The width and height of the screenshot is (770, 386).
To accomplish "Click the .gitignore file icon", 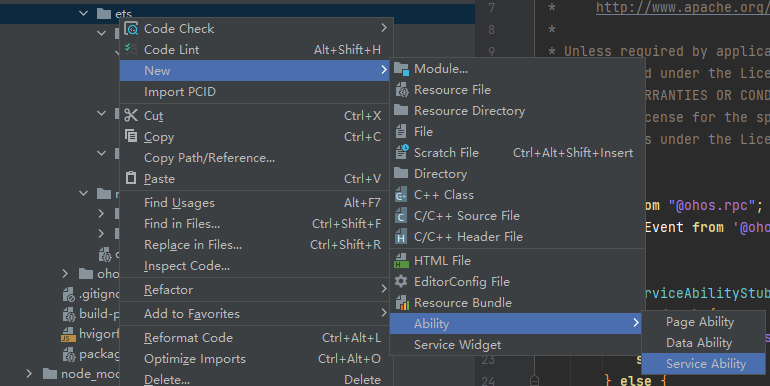I will pyautogui.click(x=68, y=294).
